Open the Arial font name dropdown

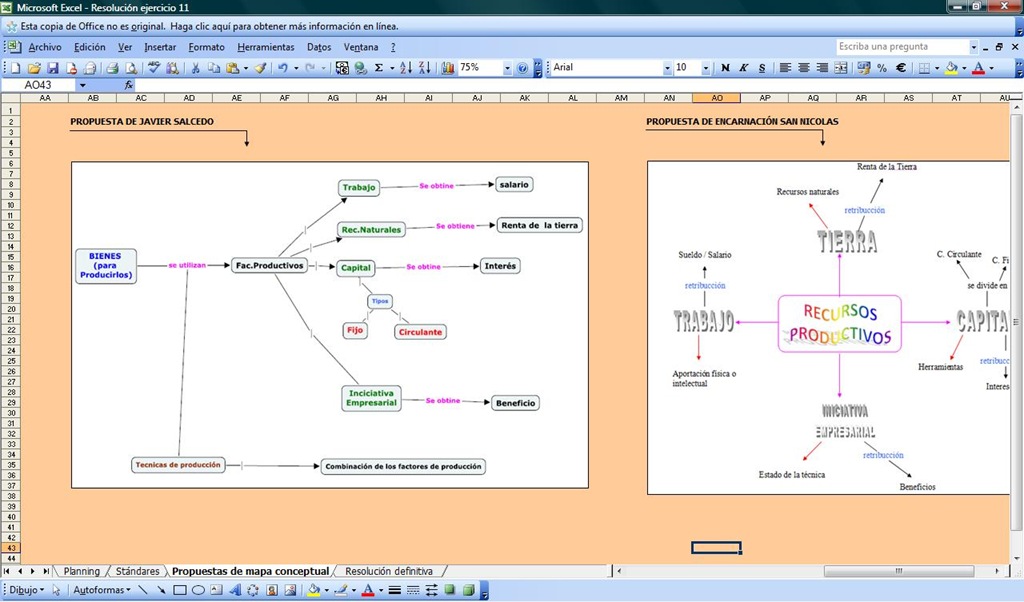click(667, 68)
